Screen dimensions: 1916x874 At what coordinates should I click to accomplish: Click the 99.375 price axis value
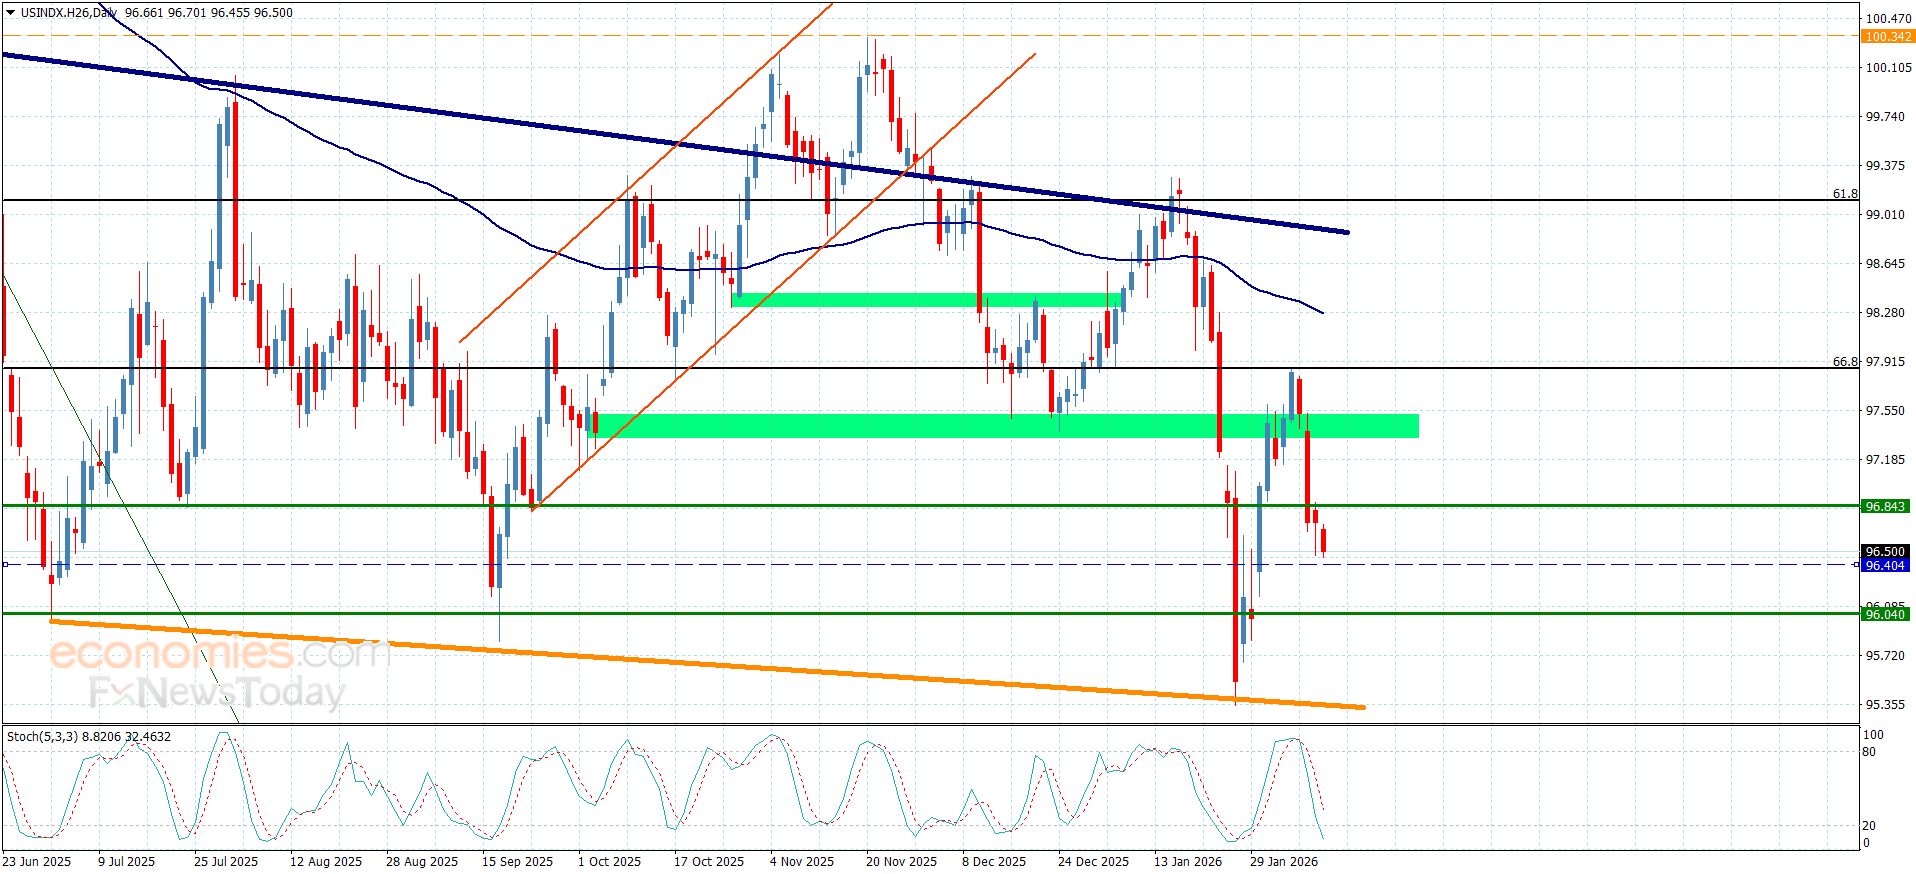click(x=1885, y=166)
